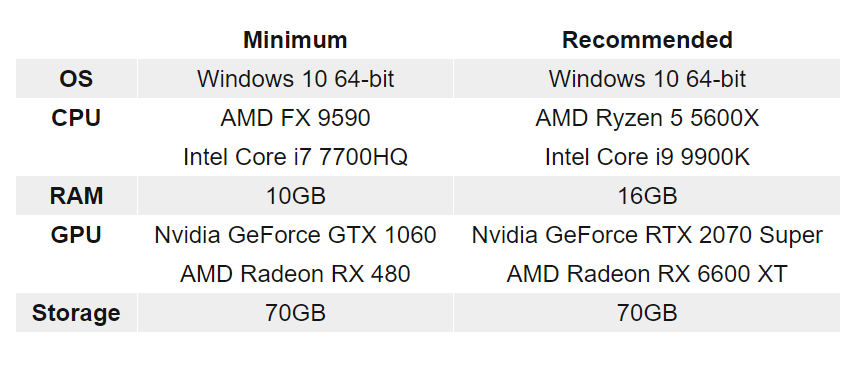Click the AMD Radeon RX 480 text
853x367 pixels.
tap(295, 274)
